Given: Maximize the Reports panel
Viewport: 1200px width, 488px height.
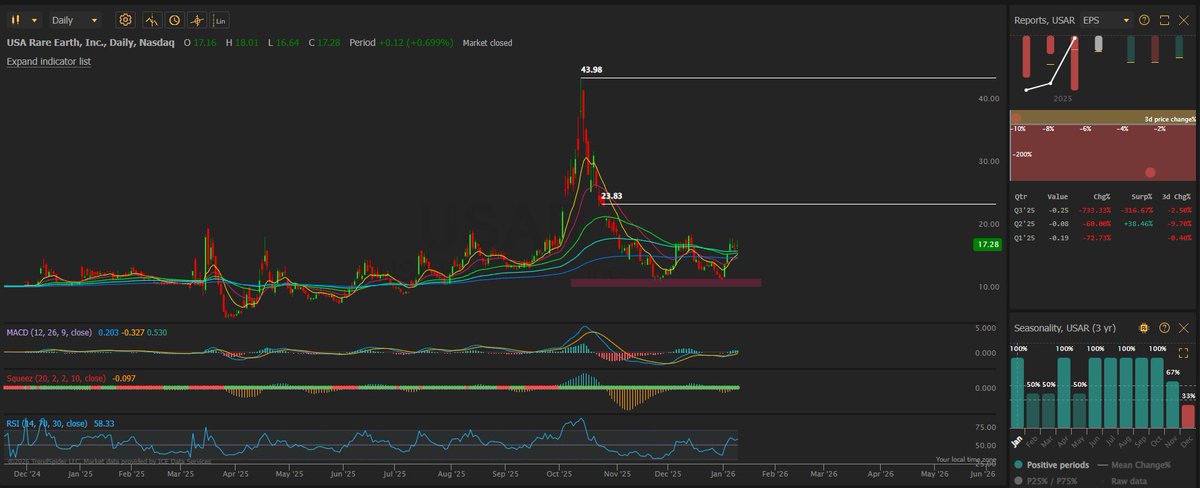Looking at the screenshot, I should (x=1165, y=19).
